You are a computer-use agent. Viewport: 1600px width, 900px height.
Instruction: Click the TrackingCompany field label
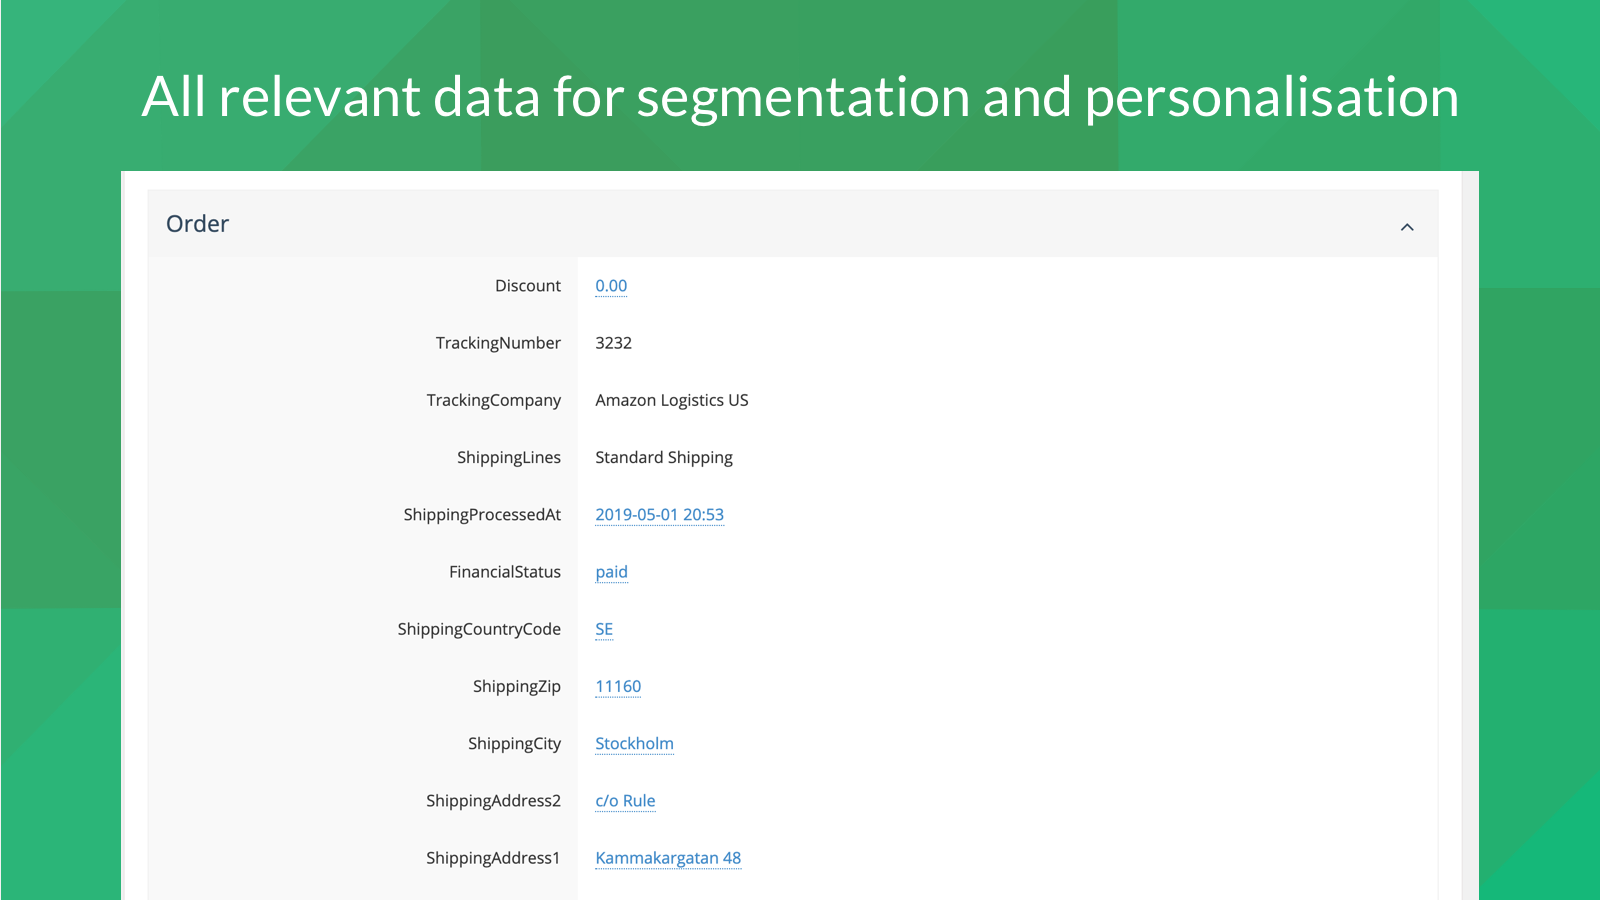493,400
